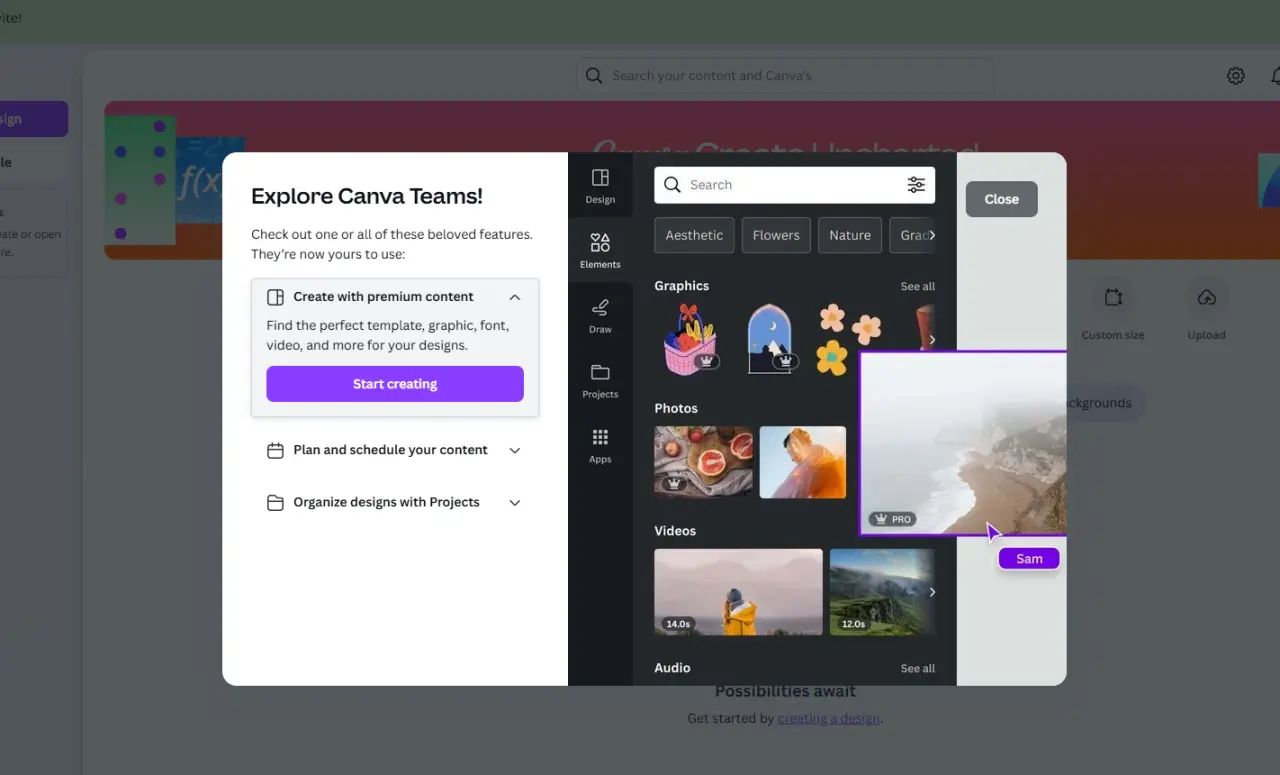1280x775 pixels.
Task: Click the 'Photos' section heading
Action: [676, 408]
